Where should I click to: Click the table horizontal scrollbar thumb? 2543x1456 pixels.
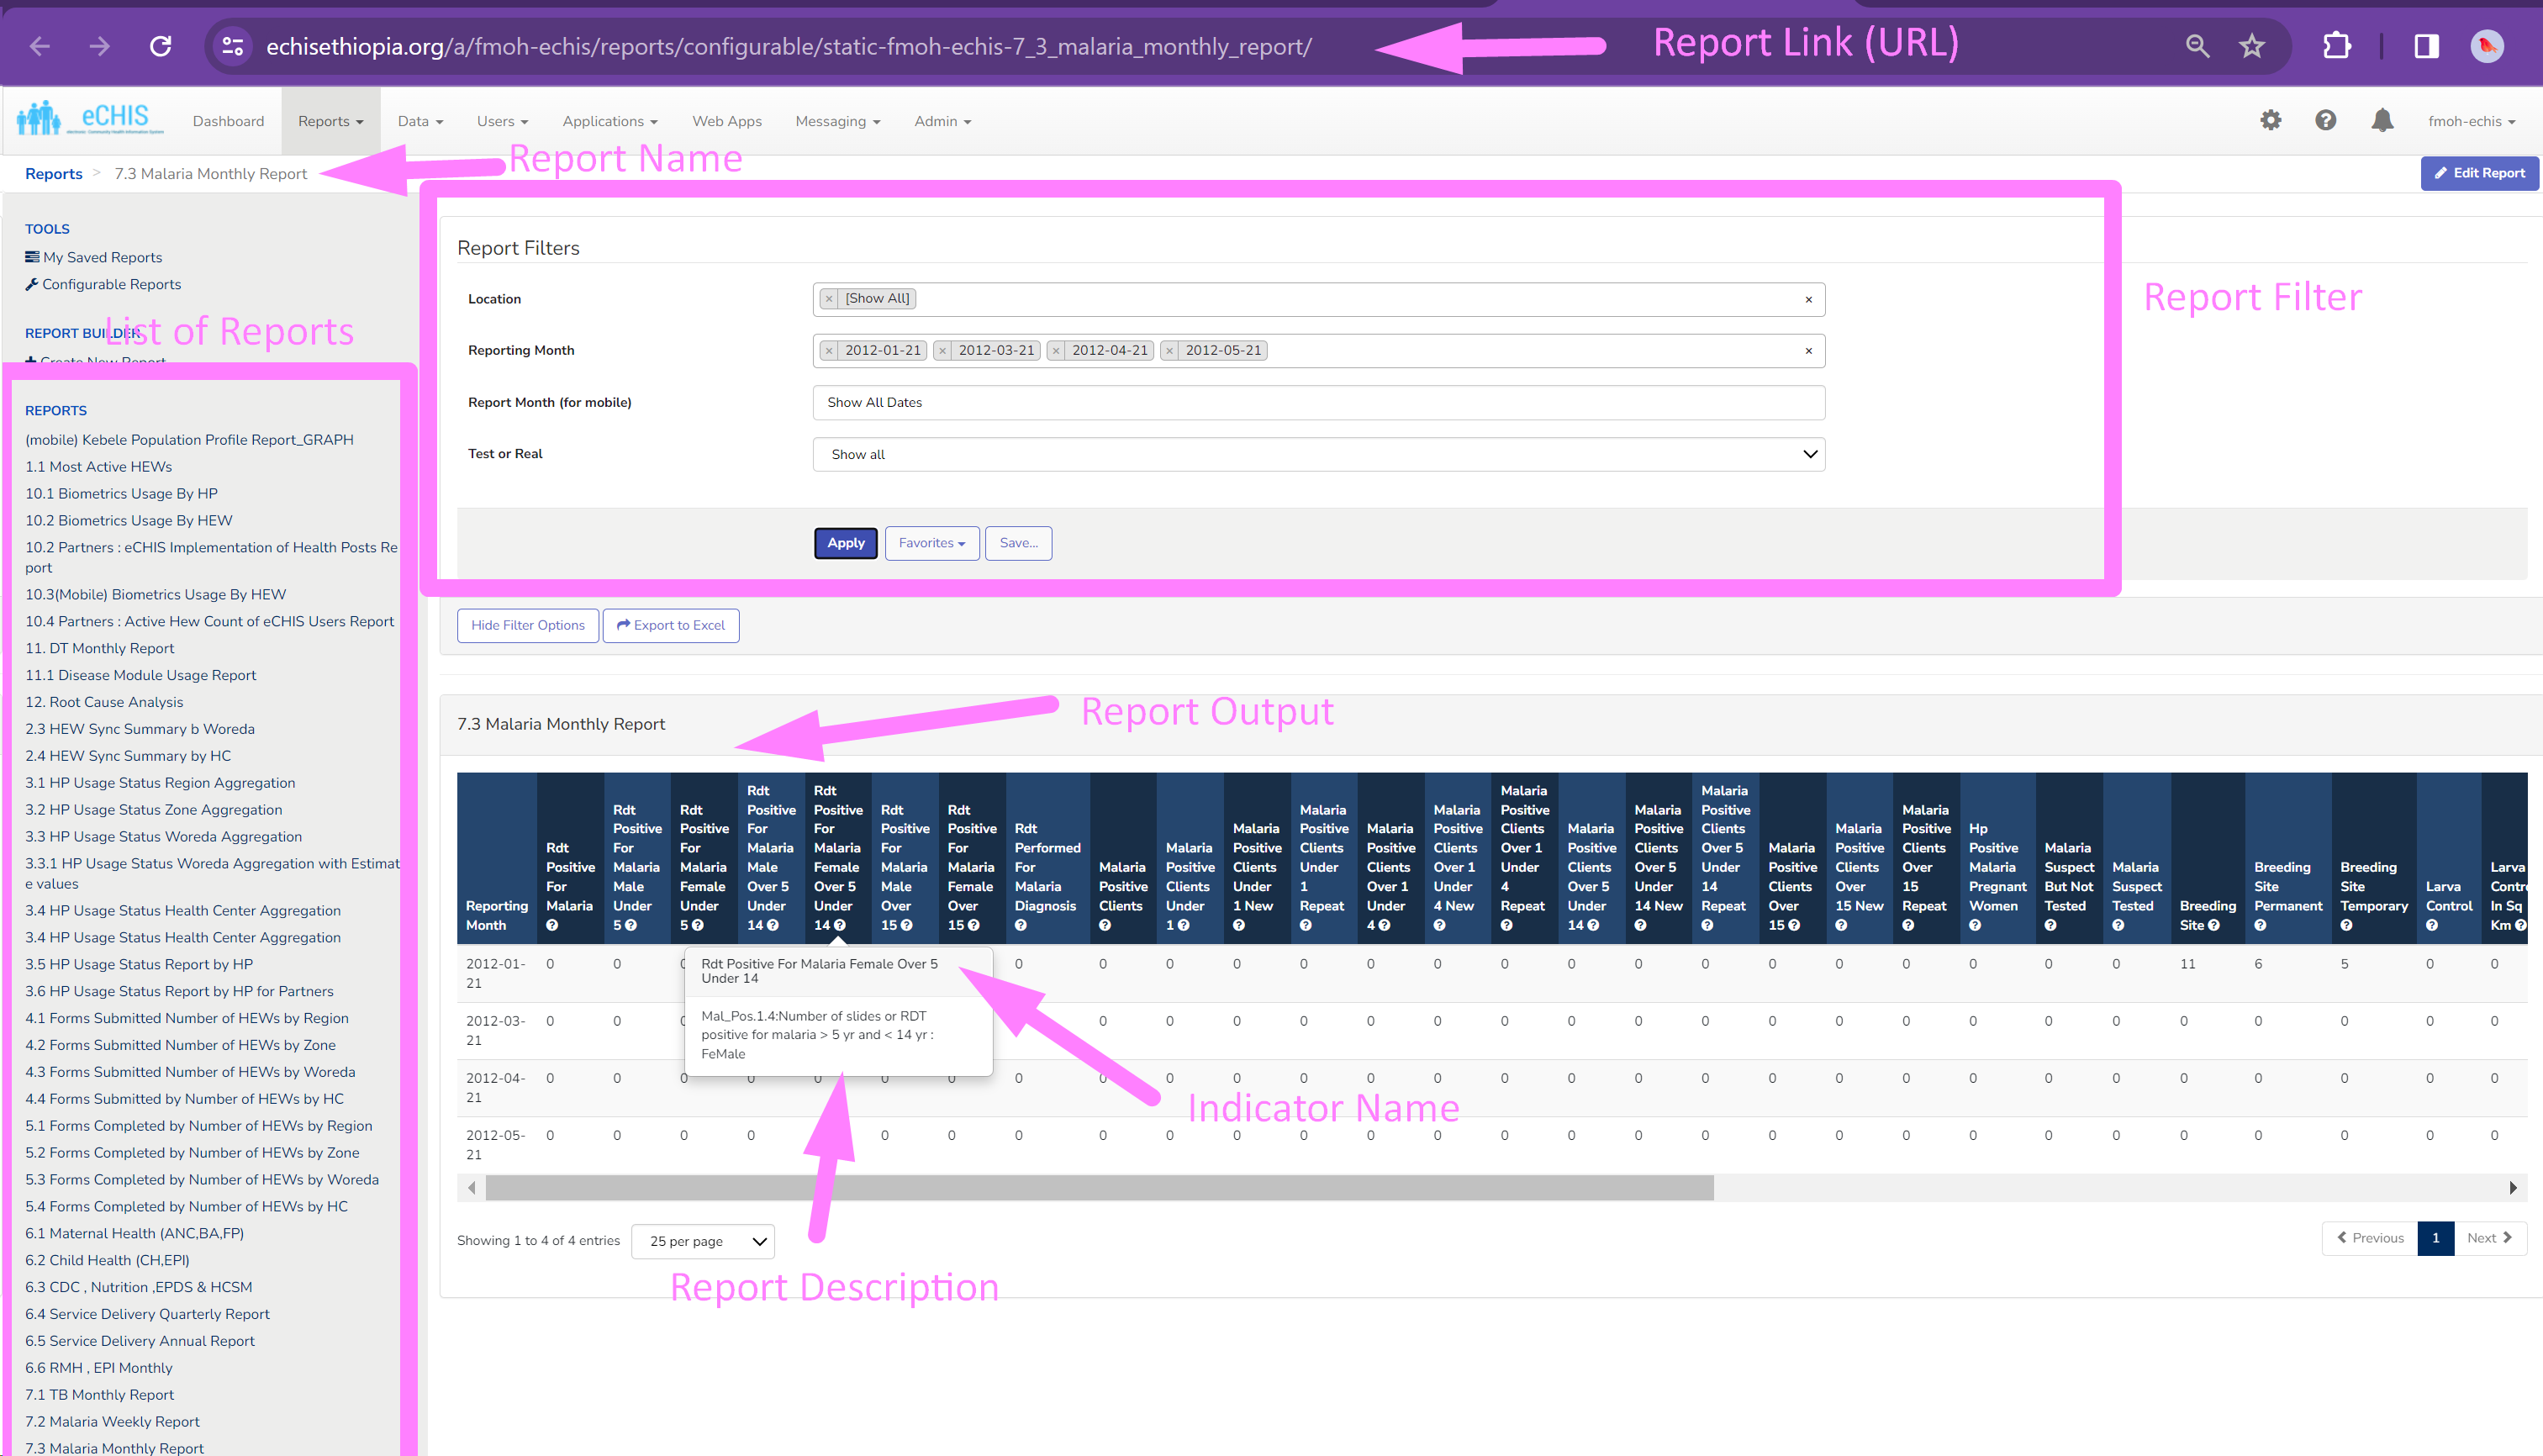pos(1099,1188)
